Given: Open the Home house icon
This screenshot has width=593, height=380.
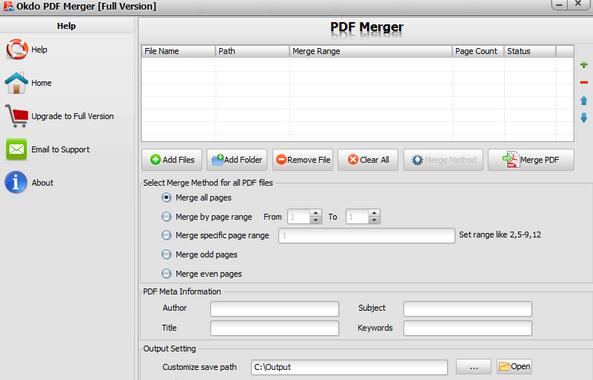Looking at the screenshot, I should [x=16, y=83].
